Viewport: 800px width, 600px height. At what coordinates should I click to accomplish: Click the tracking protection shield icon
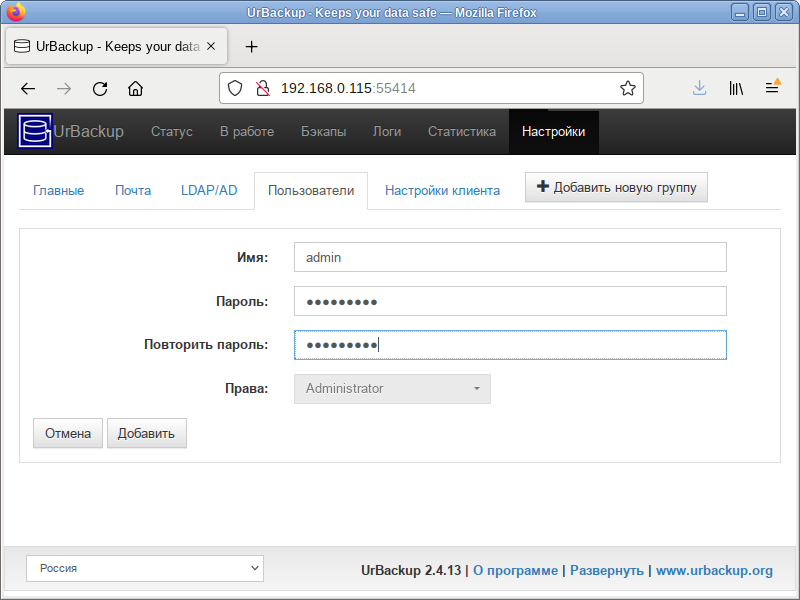tap(235, 88)
